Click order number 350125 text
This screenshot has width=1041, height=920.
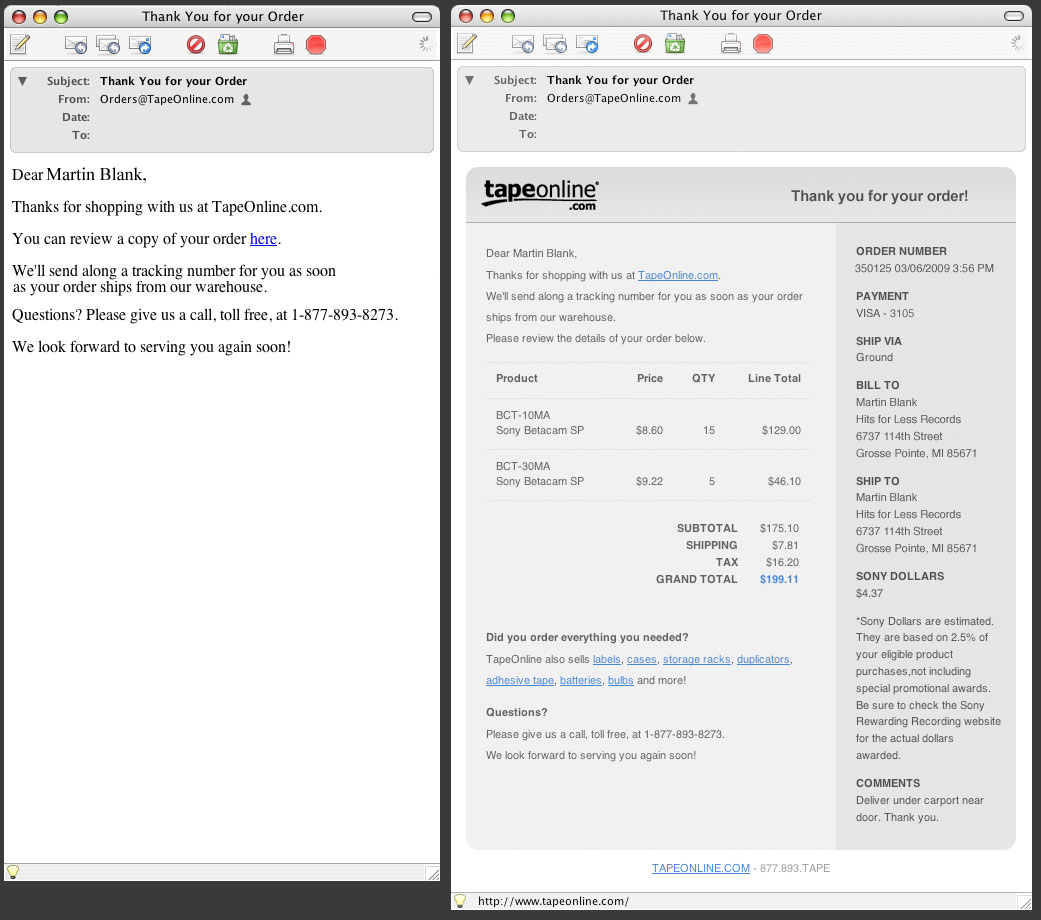pyautogui.click(x=872, y=269)
